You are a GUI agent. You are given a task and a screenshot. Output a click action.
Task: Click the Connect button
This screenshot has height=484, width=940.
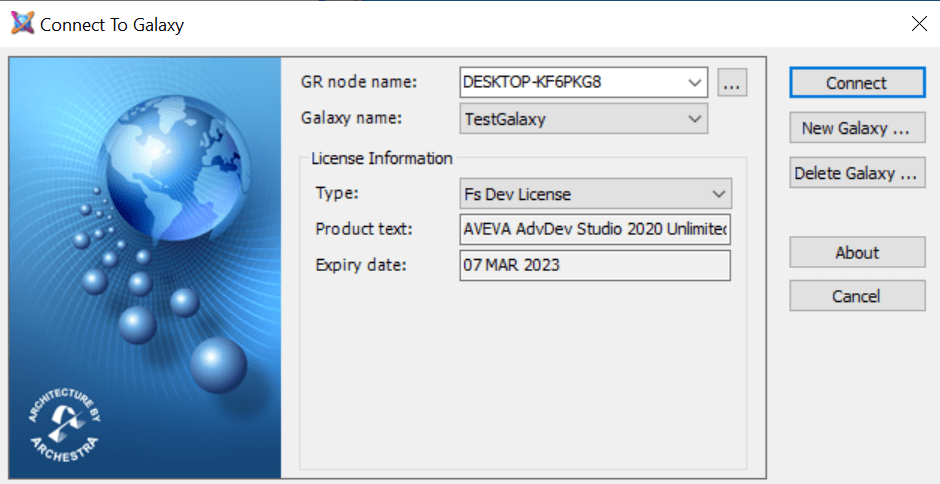pyautogui.click(x=857, y=83)
